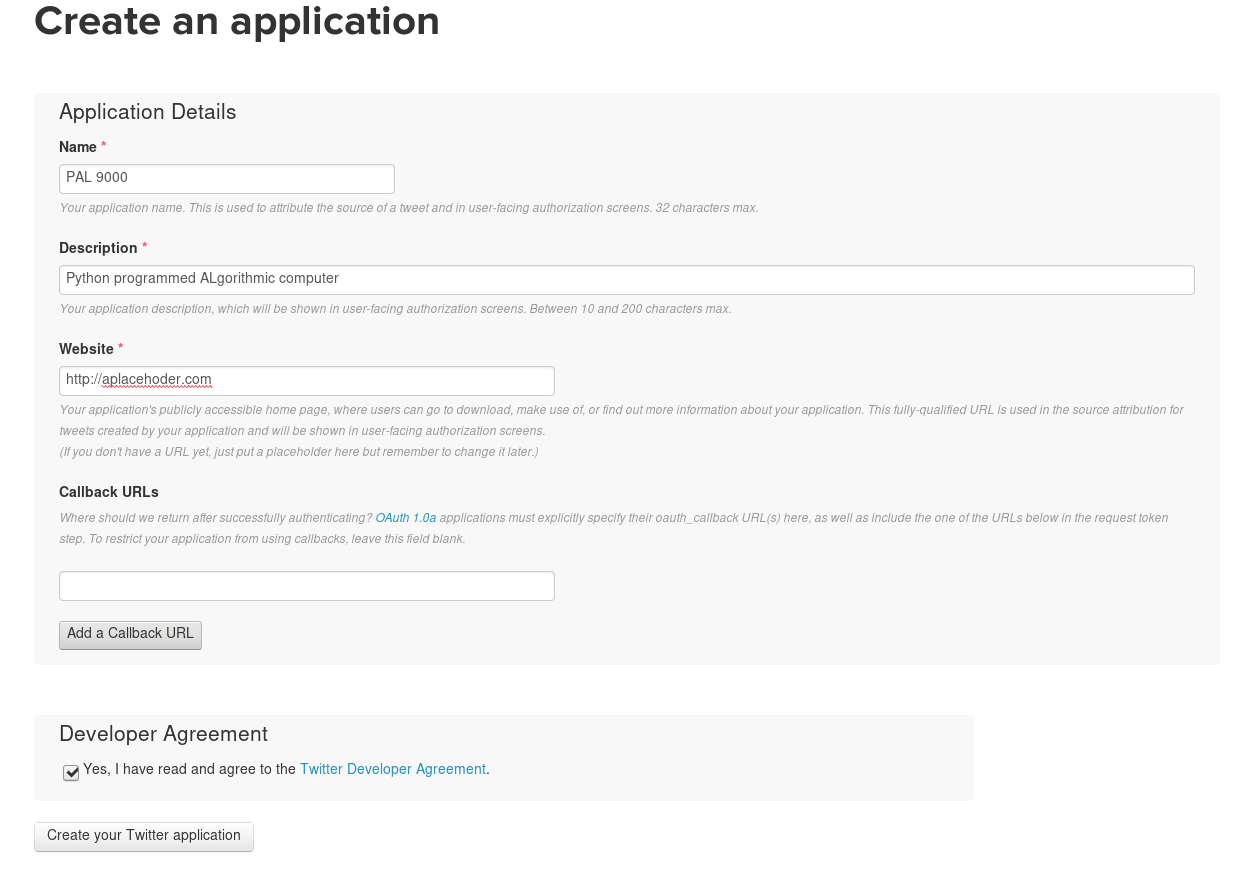The width and height of the screenshot is (1238, 890).
Task: Click the "Yes, I have read and agree" text
Action: (189, 770)
